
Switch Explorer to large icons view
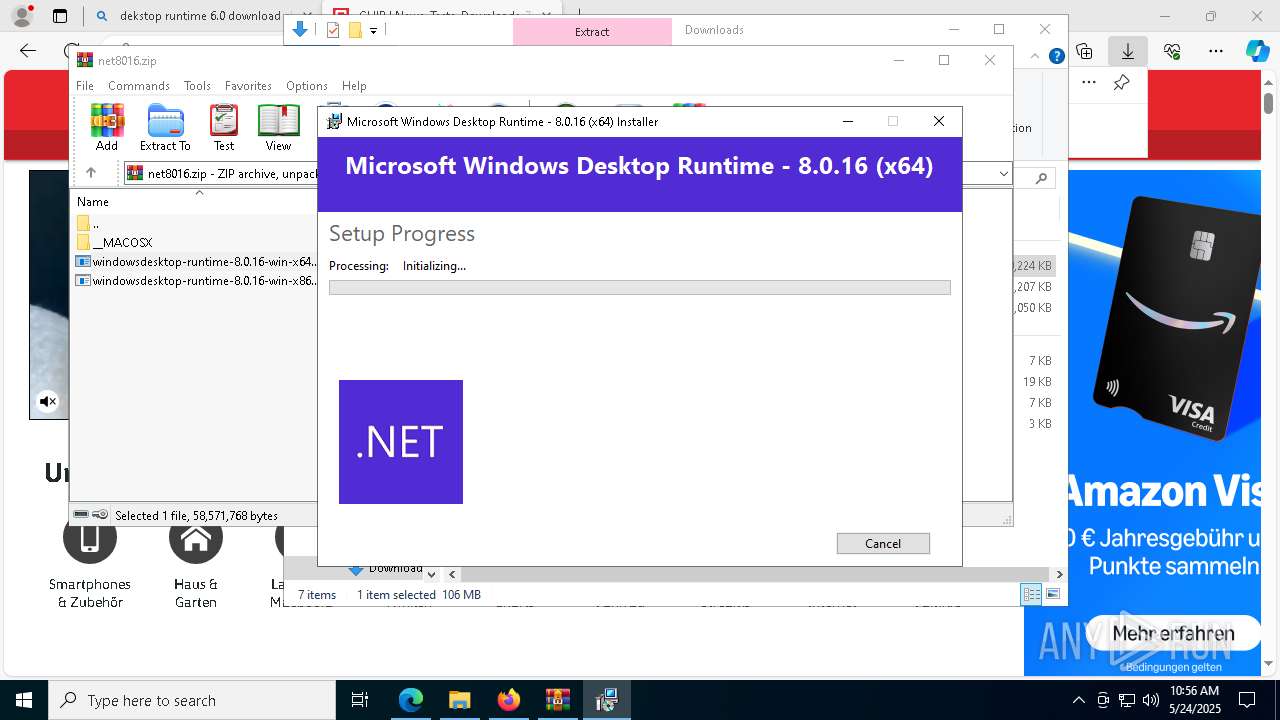(x=1053, y=594)
